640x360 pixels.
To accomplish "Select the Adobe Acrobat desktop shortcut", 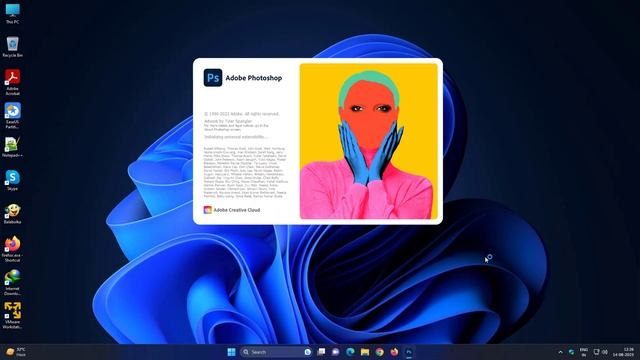I will tap(12, 82).
